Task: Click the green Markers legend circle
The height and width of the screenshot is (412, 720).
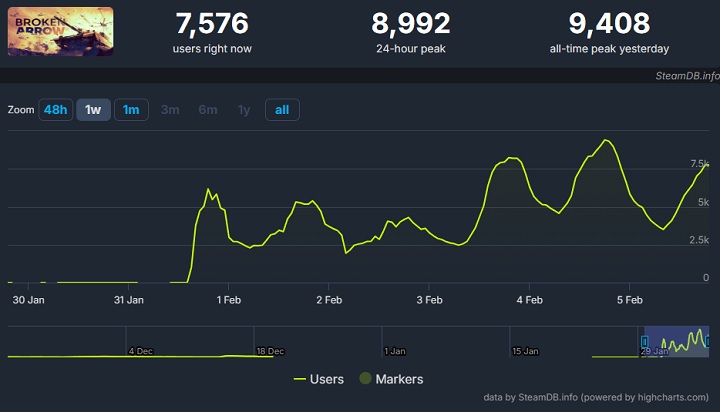Action: pyautogui.click(x=365, y=379)
